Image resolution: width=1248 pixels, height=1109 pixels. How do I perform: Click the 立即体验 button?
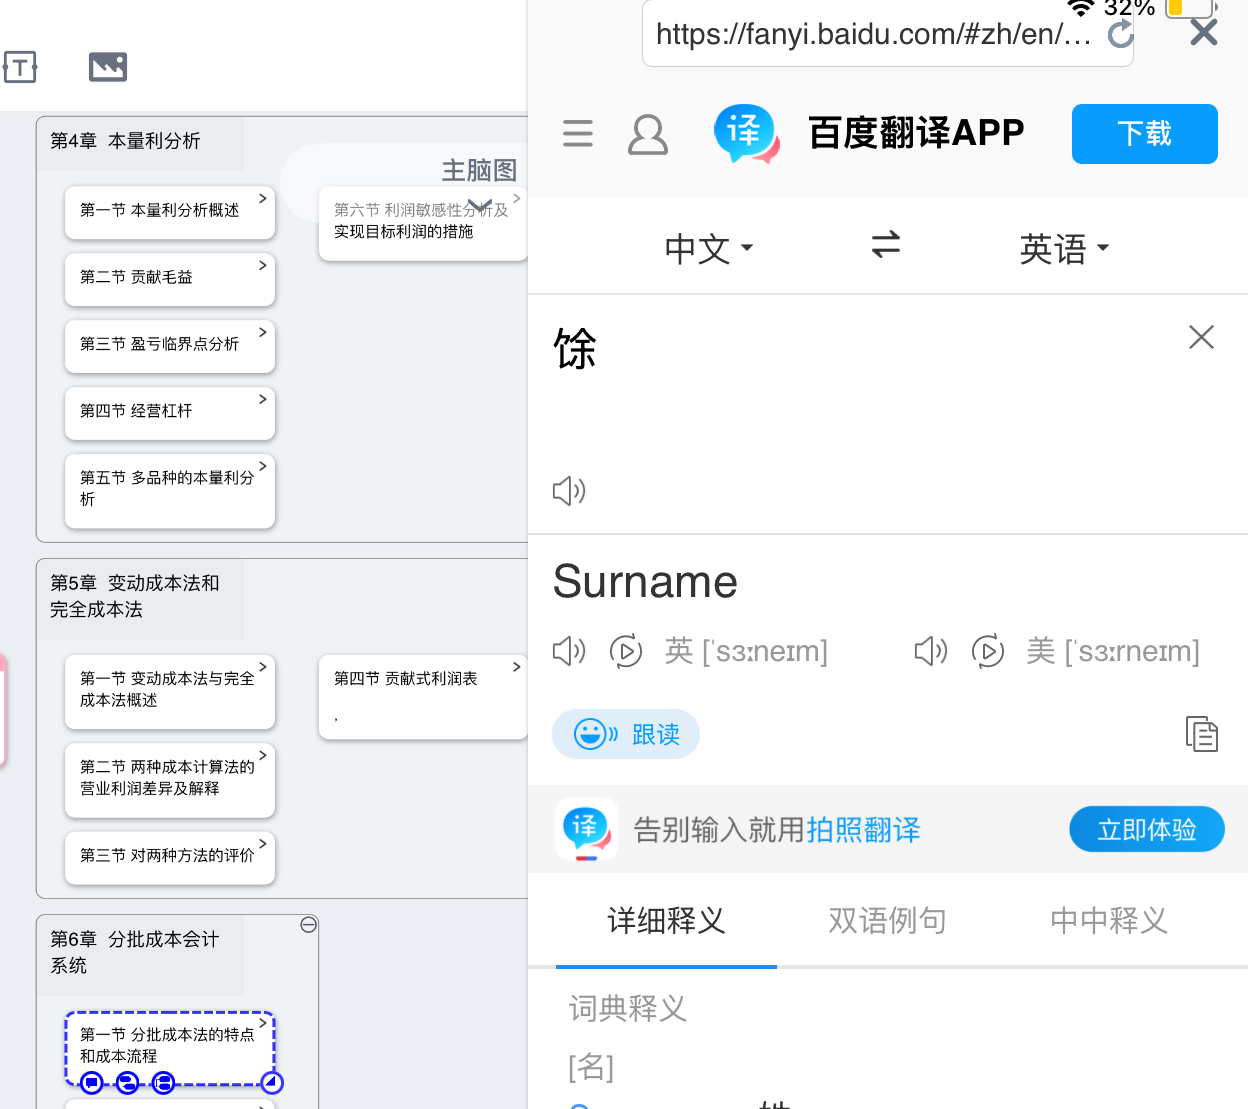pos(1147,829)
